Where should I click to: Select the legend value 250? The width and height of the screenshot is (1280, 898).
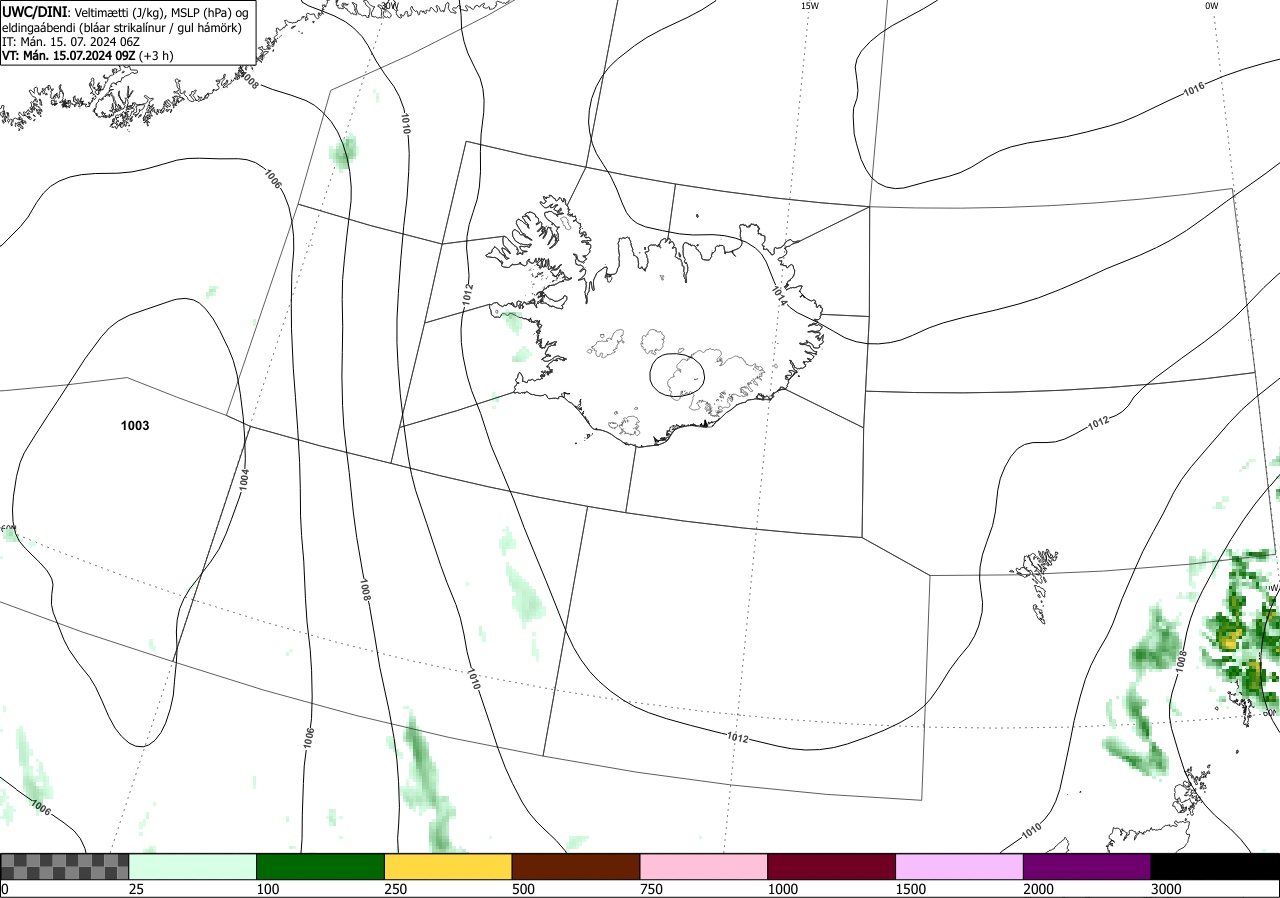click(395, 889)
